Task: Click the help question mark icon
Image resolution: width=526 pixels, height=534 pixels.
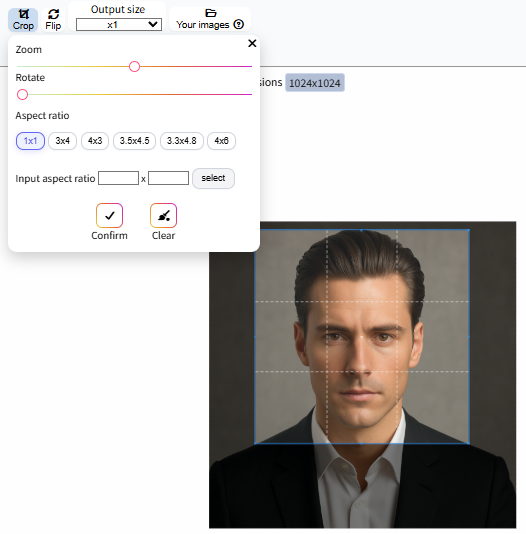Action: (239, 25)
